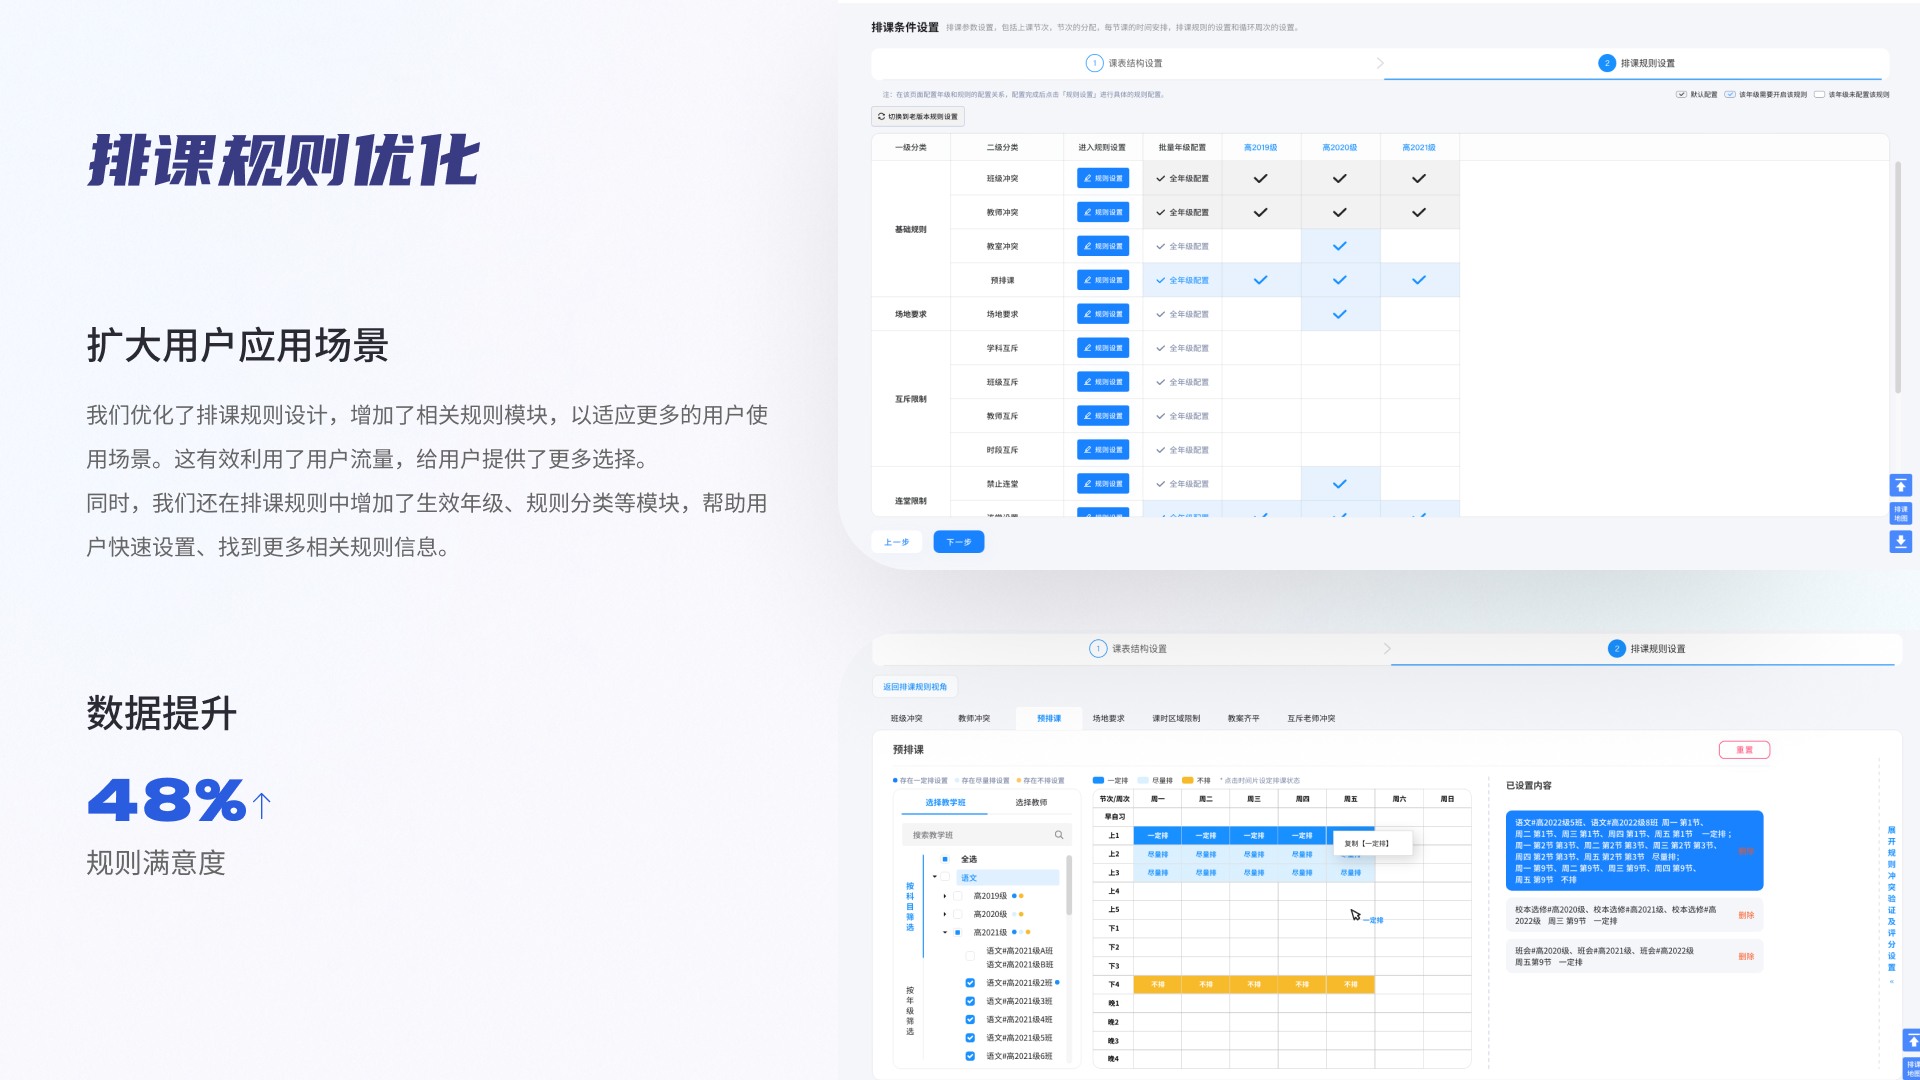Click the scroll-to-bottom download arrow icon
The height and width of the screenshot is (1080, 1920).
click(x=1900, y=541)
